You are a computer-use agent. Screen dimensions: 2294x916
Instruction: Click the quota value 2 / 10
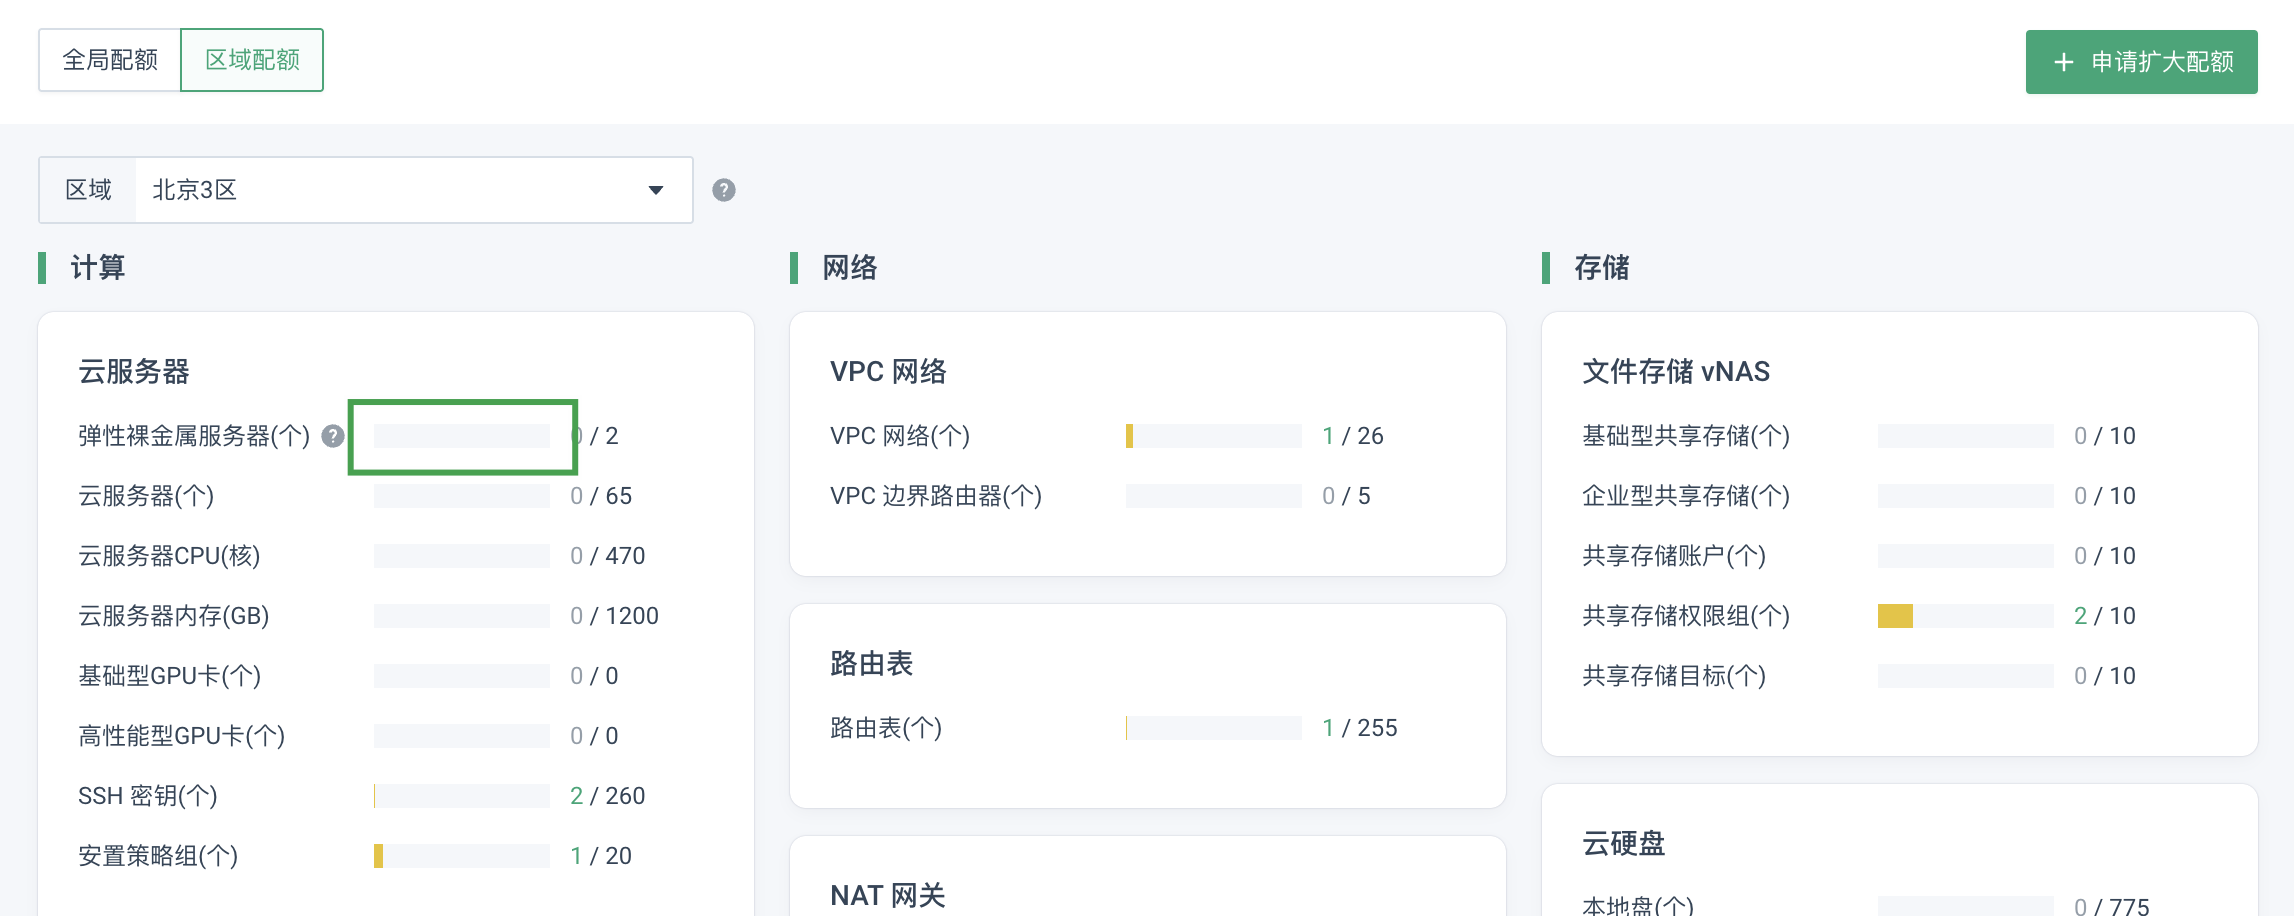(2105, 616)
